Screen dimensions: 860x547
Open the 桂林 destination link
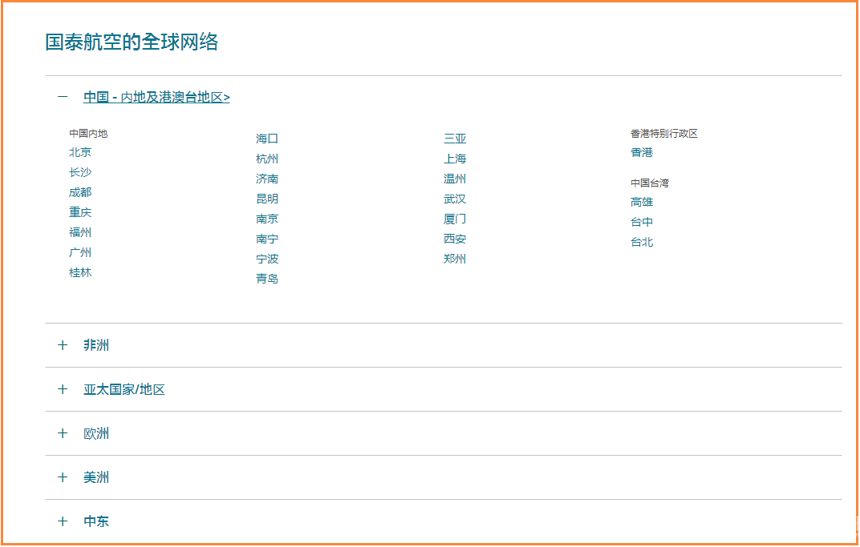coord(80,273)
